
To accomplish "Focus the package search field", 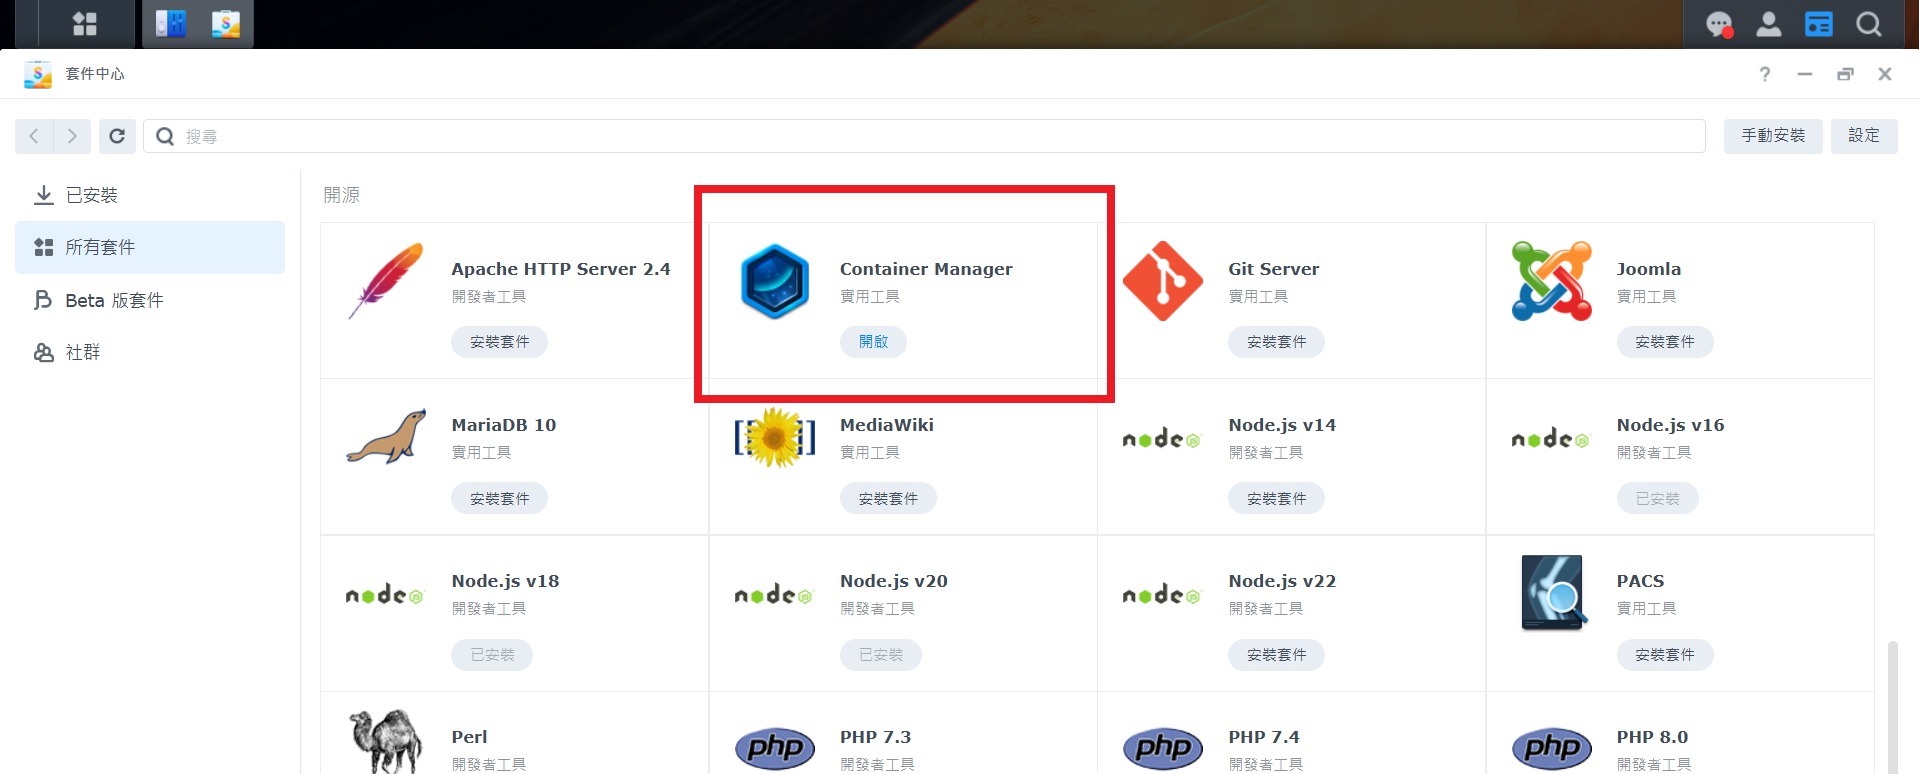I will [924, 136].
